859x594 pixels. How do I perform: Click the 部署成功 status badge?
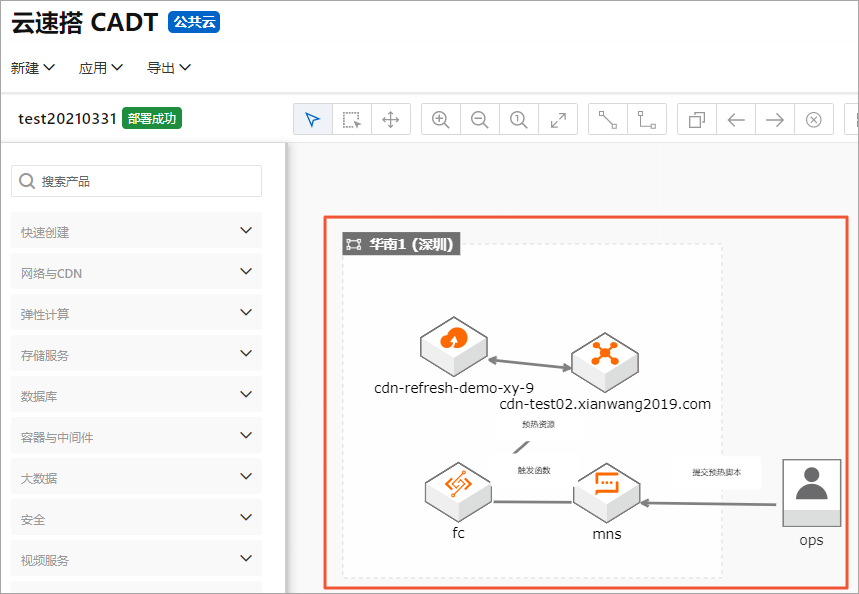click(152, 118)
